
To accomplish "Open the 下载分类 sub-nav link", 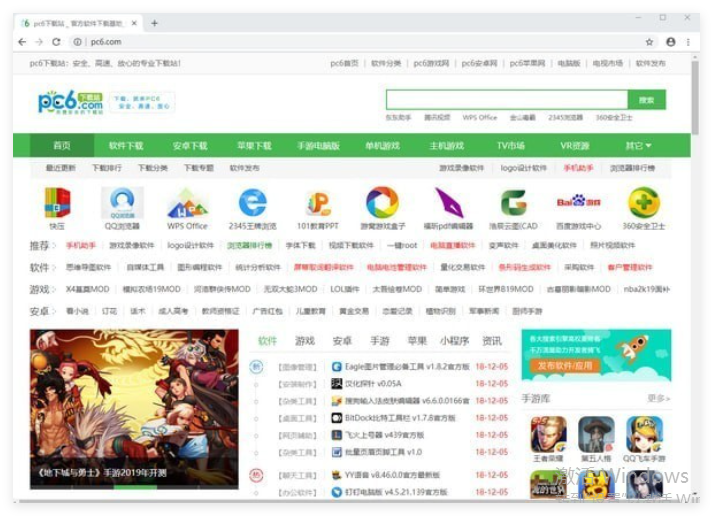I will click(153, 168).
